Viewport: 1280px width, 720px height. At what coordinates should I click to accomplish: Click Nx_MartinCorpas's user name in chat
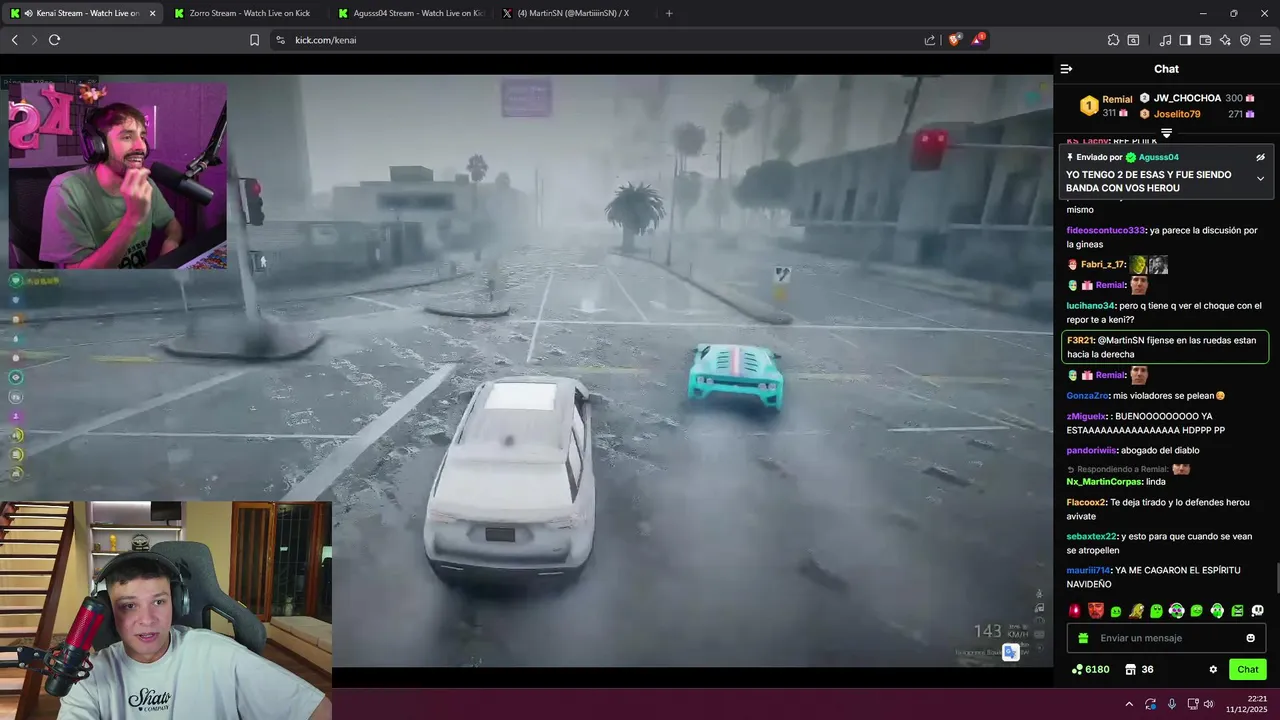click(x=1103, y=482)
